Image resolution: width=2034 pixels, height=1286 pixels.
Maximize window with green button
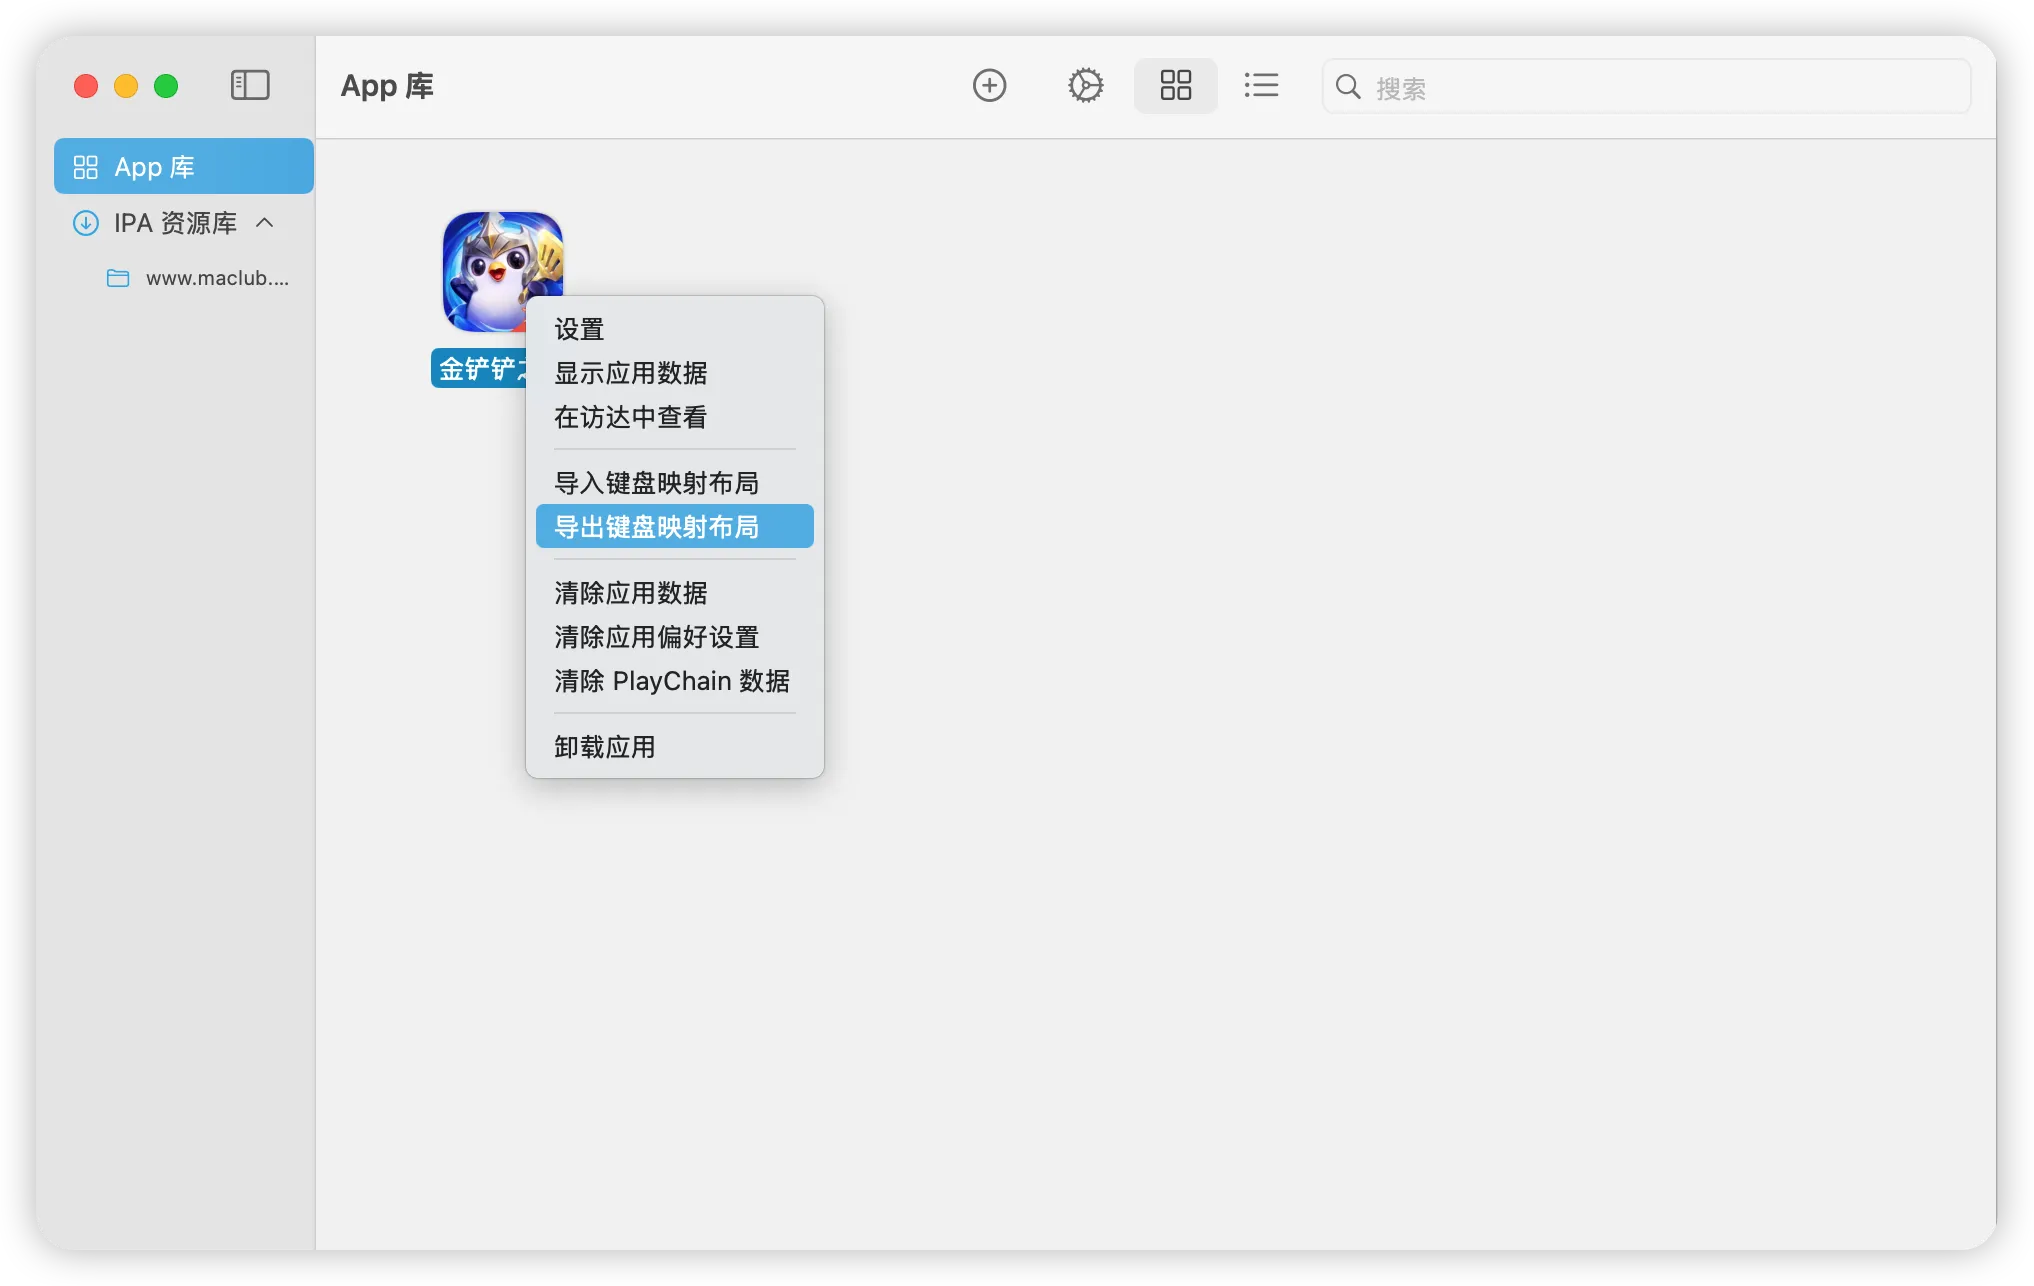(166, 86)
